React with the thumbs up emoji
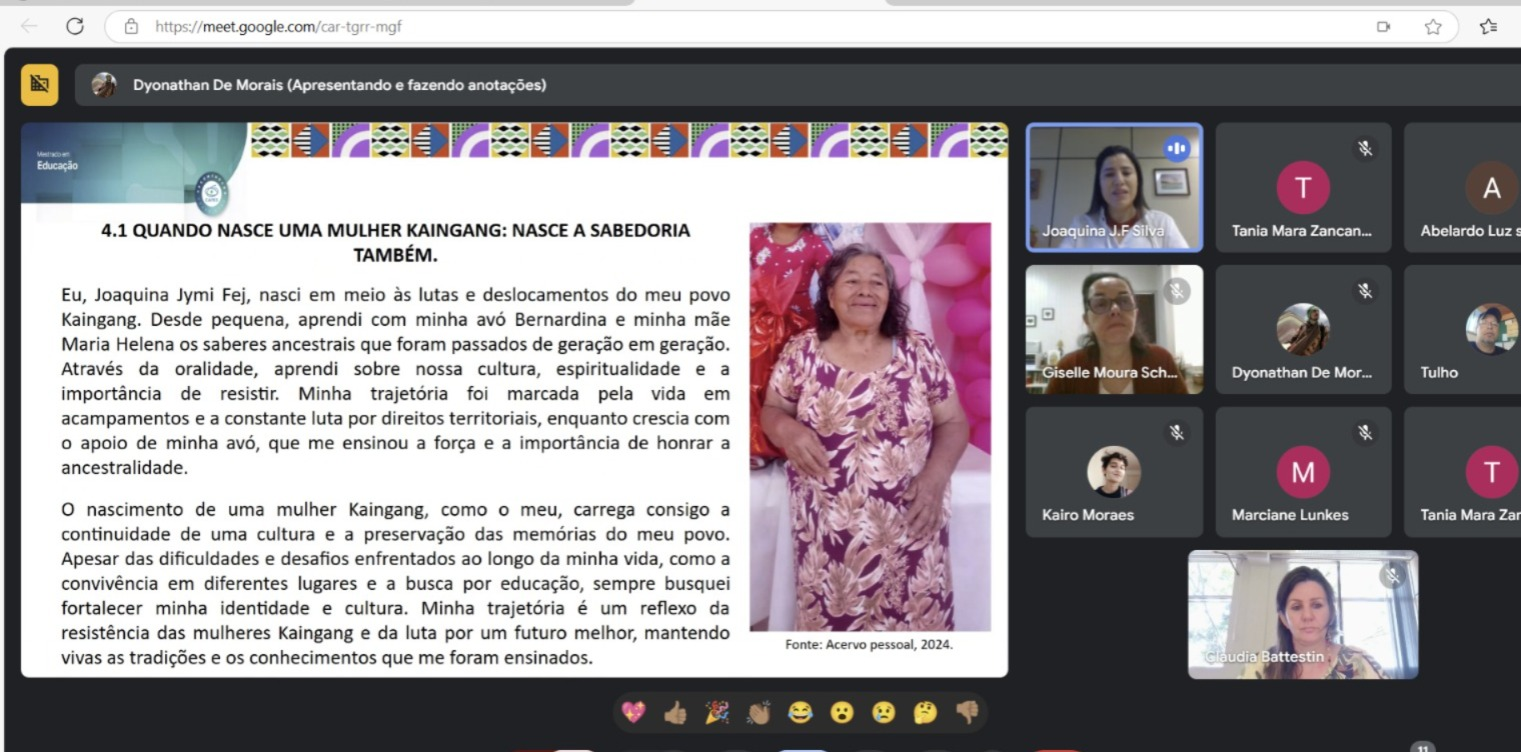The image size is (1521, 752). (x=675, y=712)
